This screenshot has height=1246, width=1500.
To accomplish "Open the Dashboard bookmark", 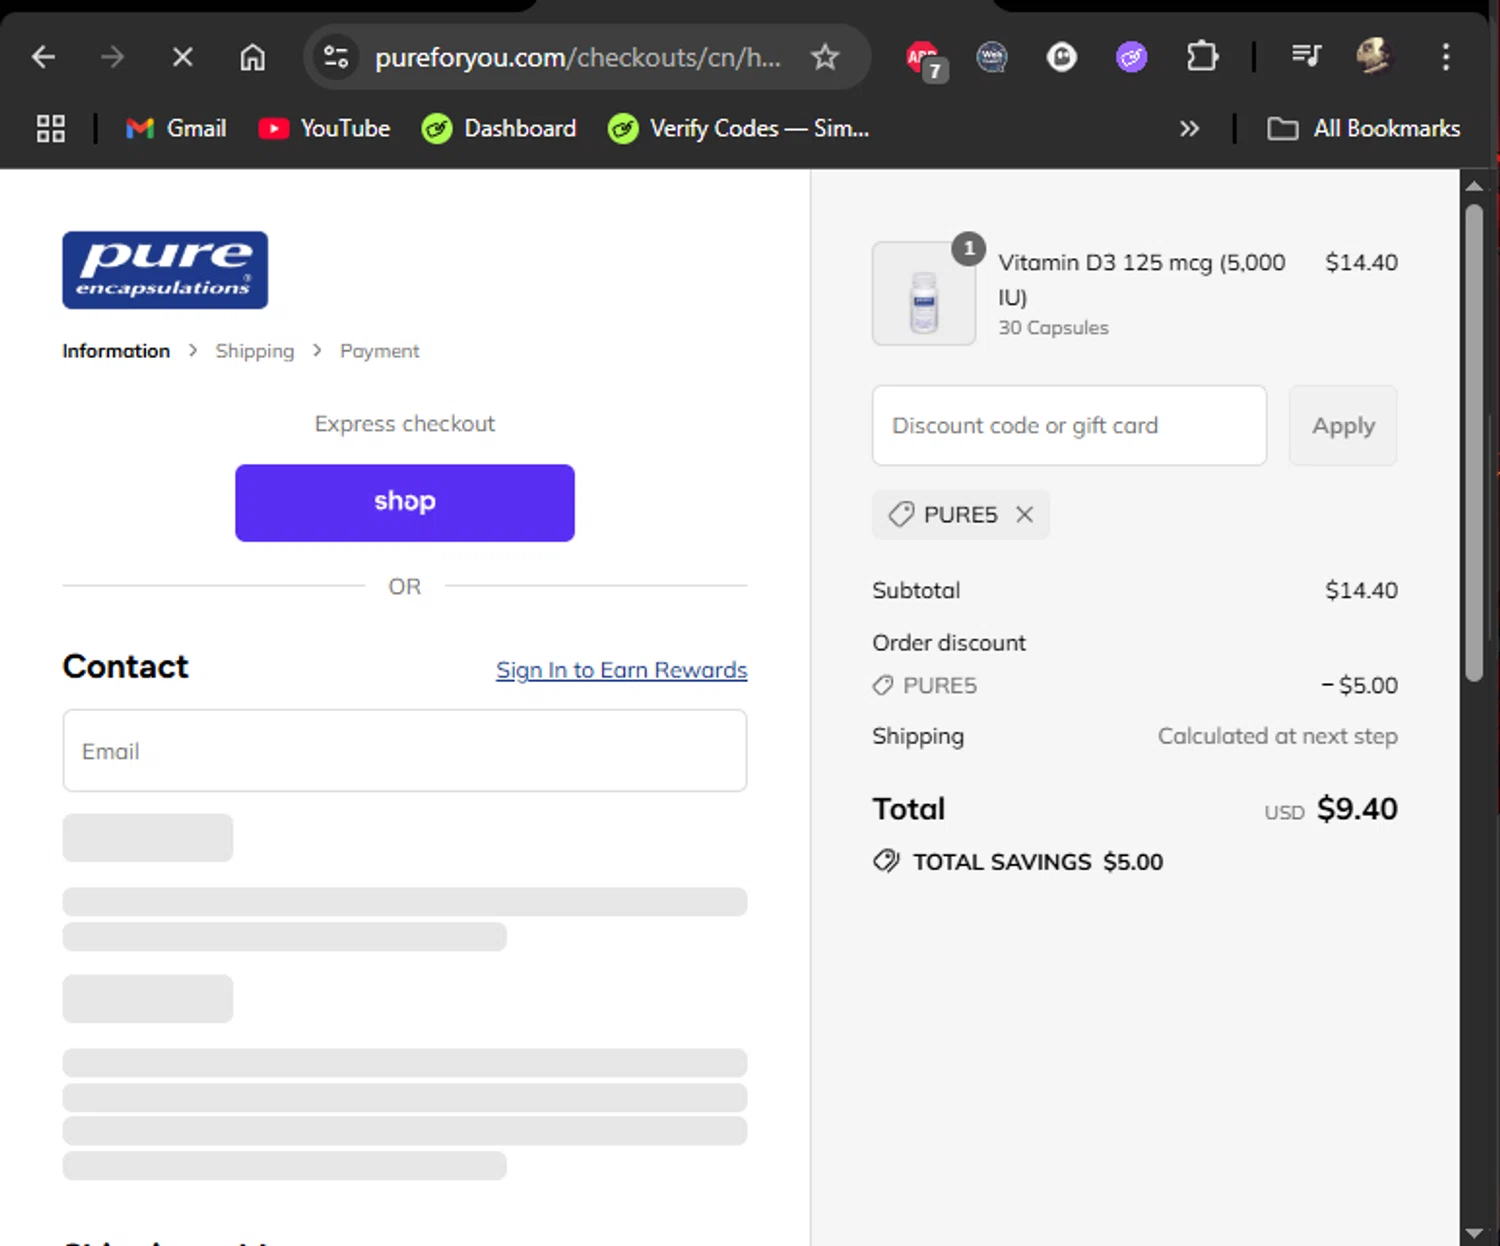I will (x=499, y=128).
